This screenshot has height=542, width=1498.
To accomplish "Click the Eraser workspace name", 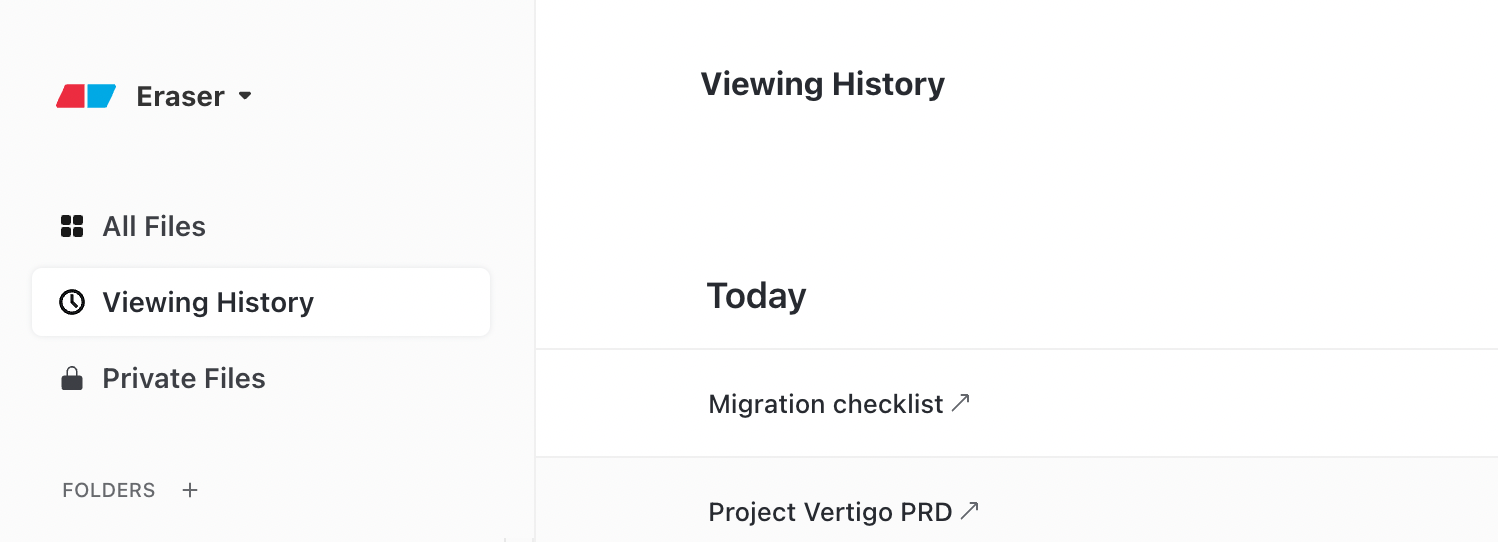I will [180, 96].
